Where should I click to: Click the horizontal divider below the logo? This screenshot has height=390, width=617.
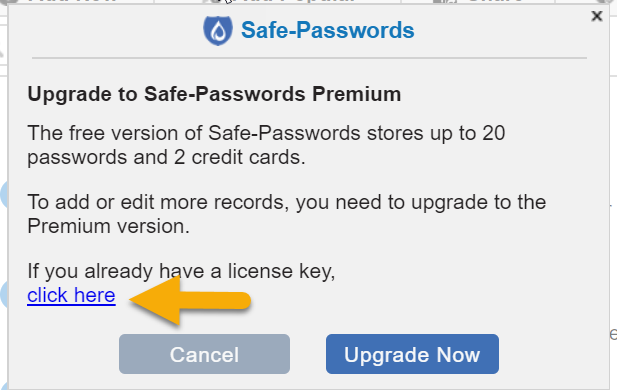coord(309,58)
